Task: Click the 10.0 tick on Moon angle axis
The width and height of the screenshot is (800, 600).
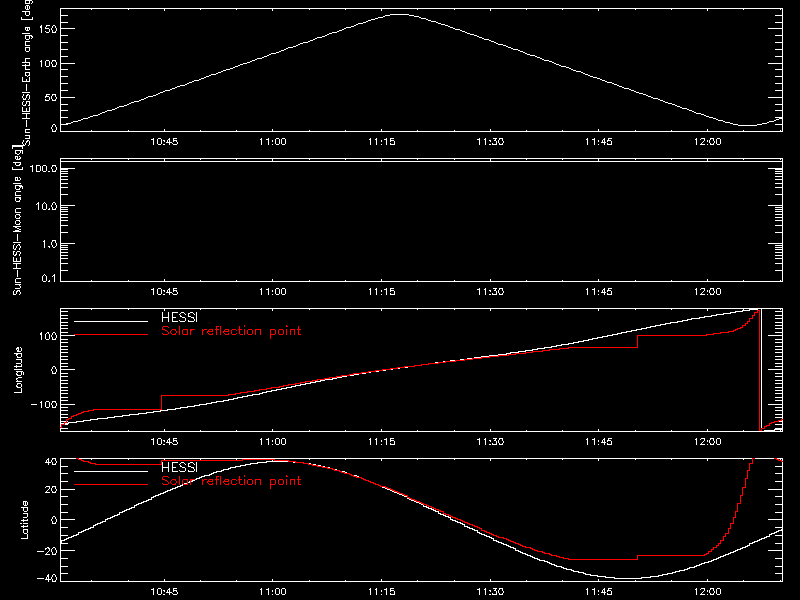Action: (46, 206)
